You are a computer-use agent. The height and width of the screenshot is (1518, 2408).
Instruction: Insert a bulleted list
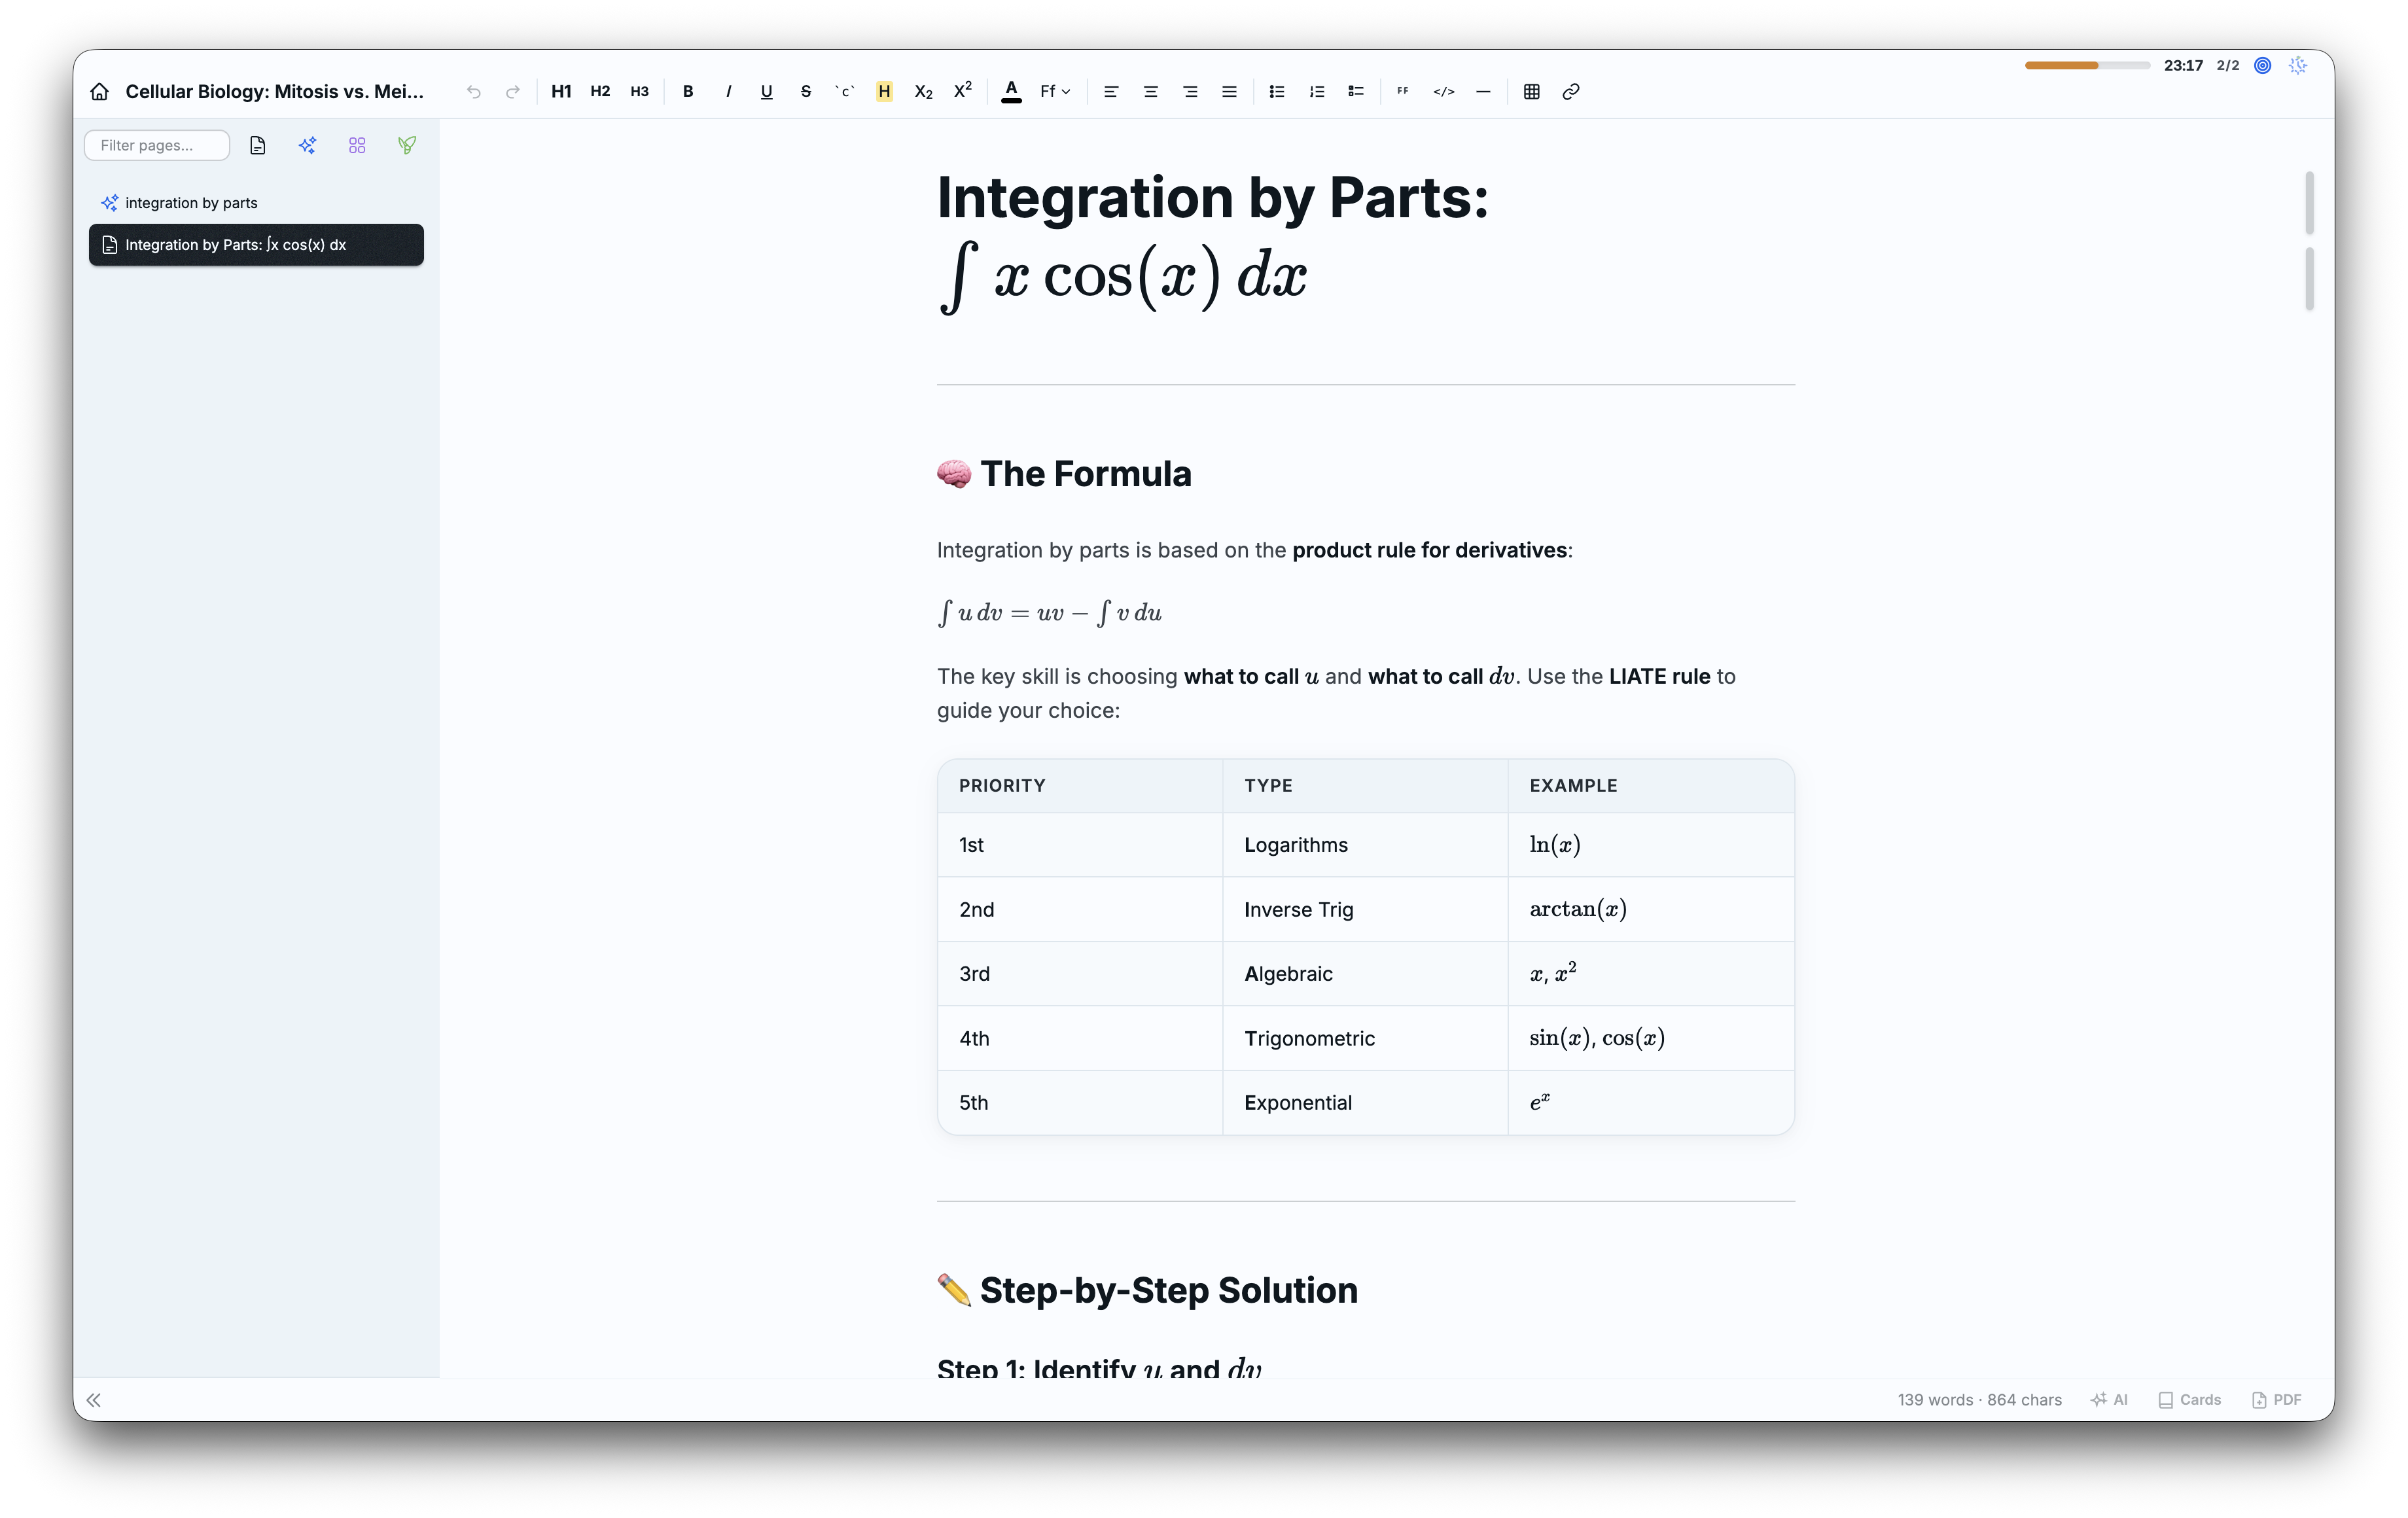(x=1277, y=91)
